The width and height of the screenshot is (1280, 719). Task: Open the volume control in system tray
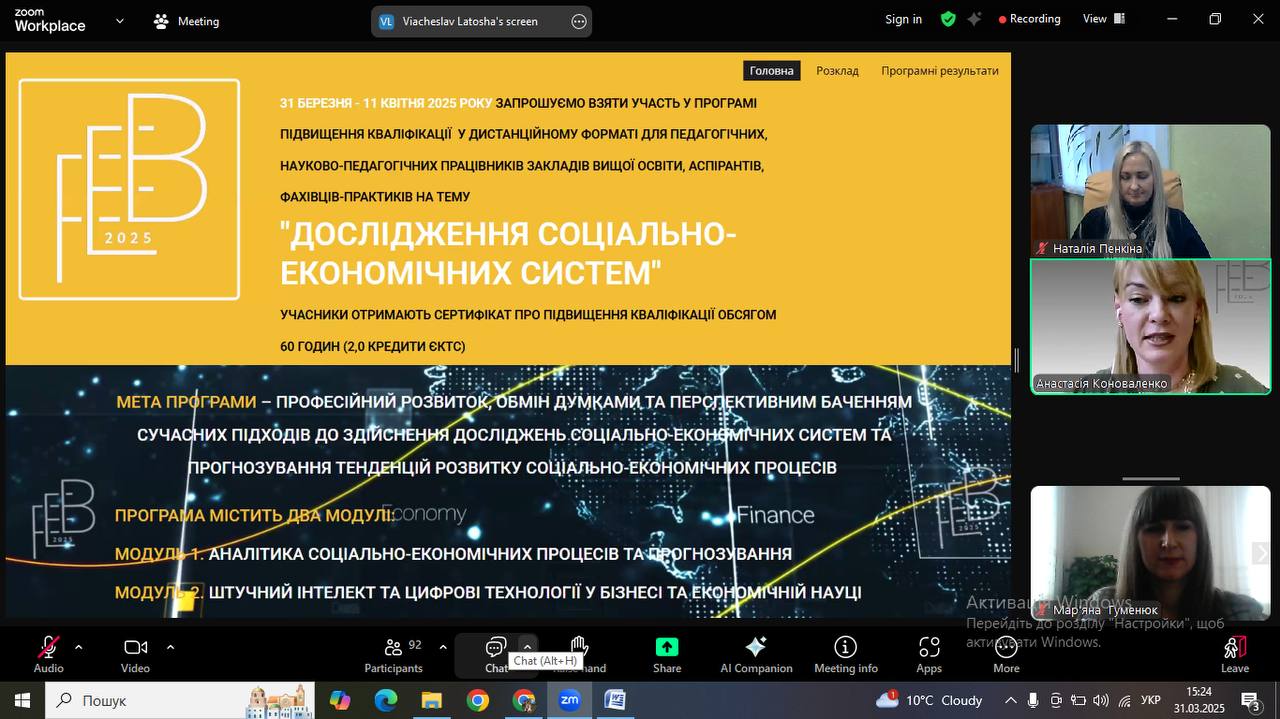coord(1101,700)
